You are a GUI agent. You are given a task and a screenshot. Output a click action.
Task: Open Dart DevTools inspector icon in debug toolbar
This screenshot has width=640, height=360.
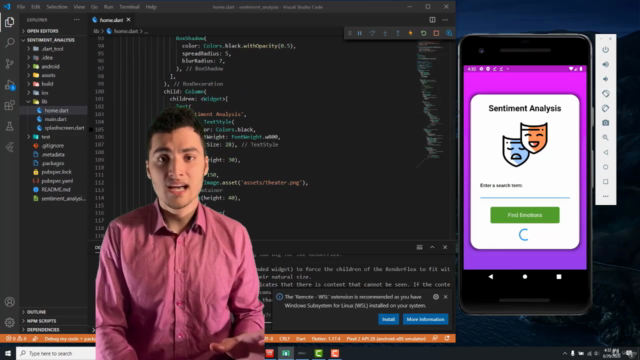[x=449, y=33]
